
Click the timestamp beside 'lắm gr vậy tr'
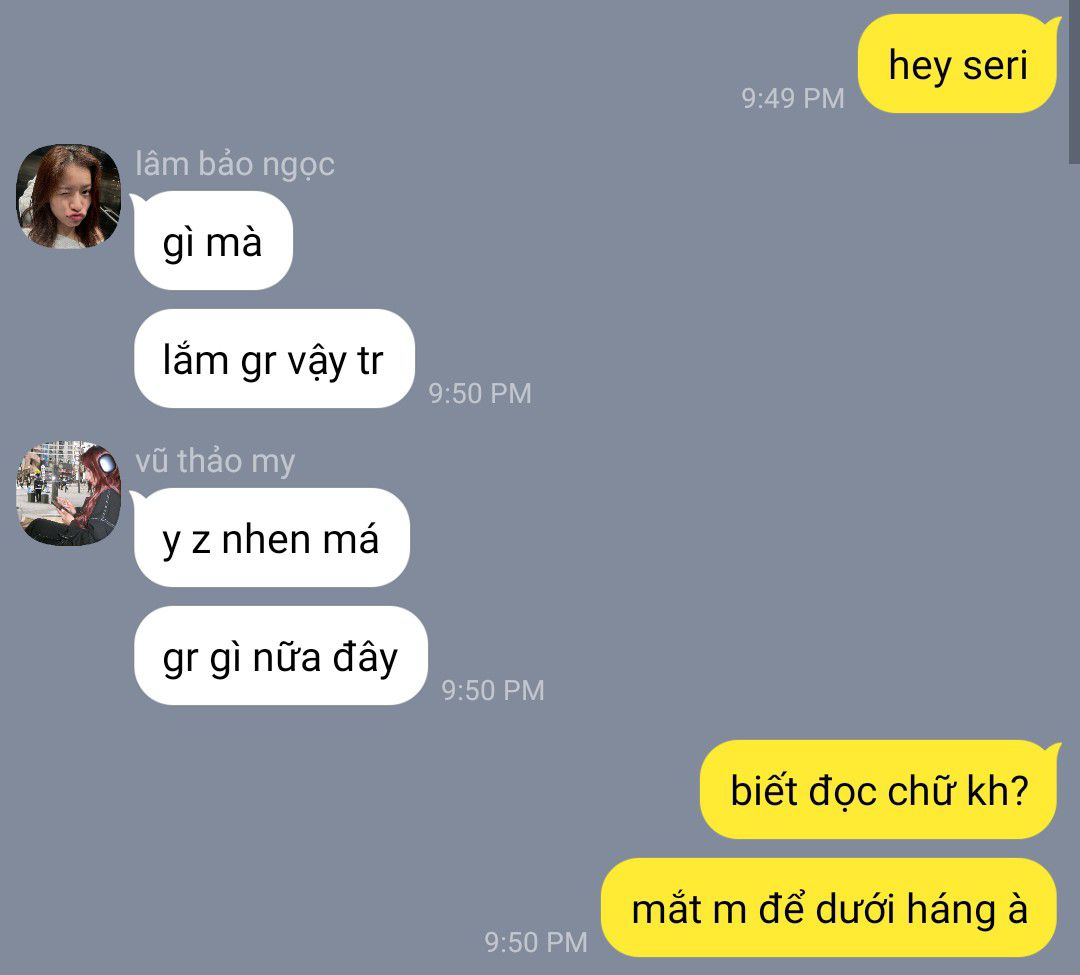click(x=480, y=394)
